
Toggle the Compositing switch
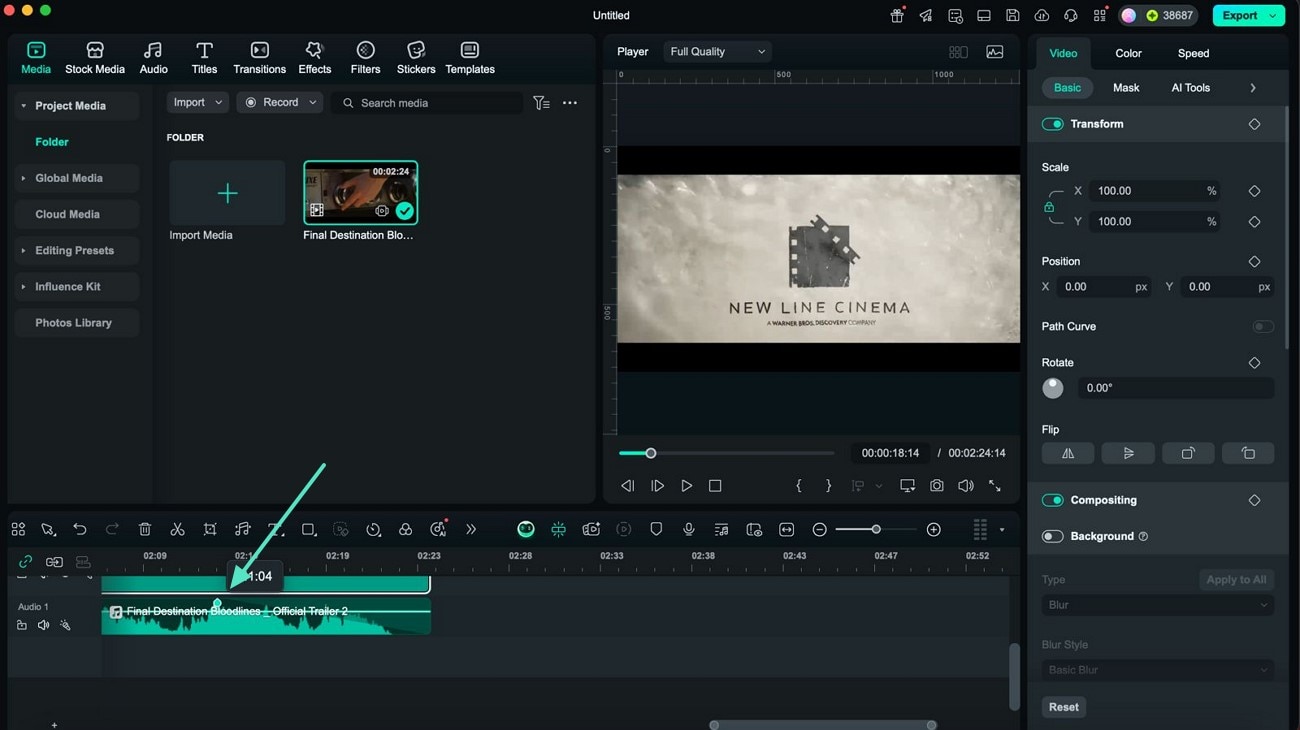(x=1052, y=500)
